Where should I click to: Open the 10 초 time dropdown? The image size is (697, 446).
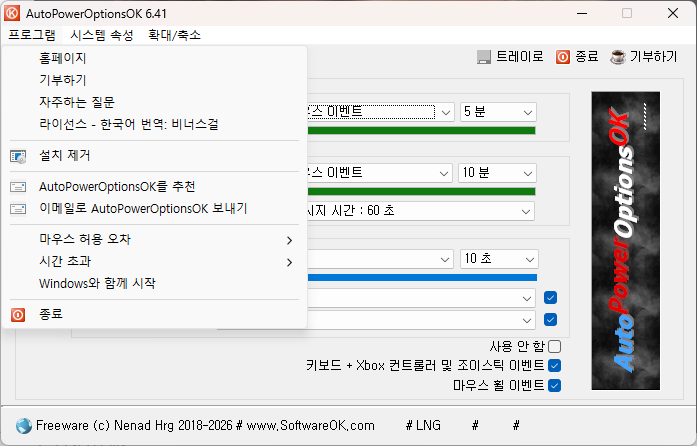click(x=499, y=259)
